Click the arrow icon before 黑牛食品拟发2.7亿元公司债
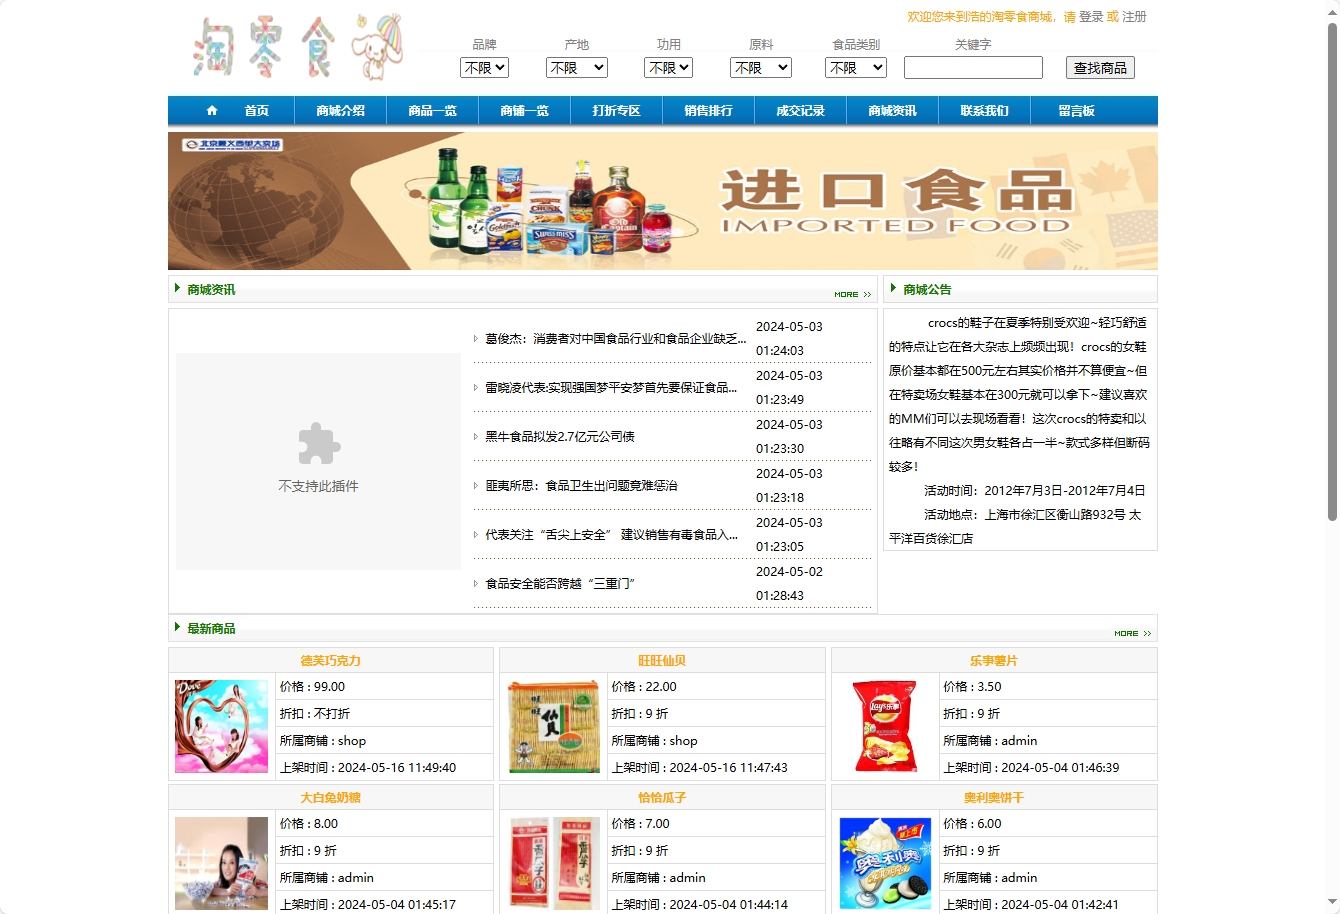The image size is (1340, 914). 475,437
